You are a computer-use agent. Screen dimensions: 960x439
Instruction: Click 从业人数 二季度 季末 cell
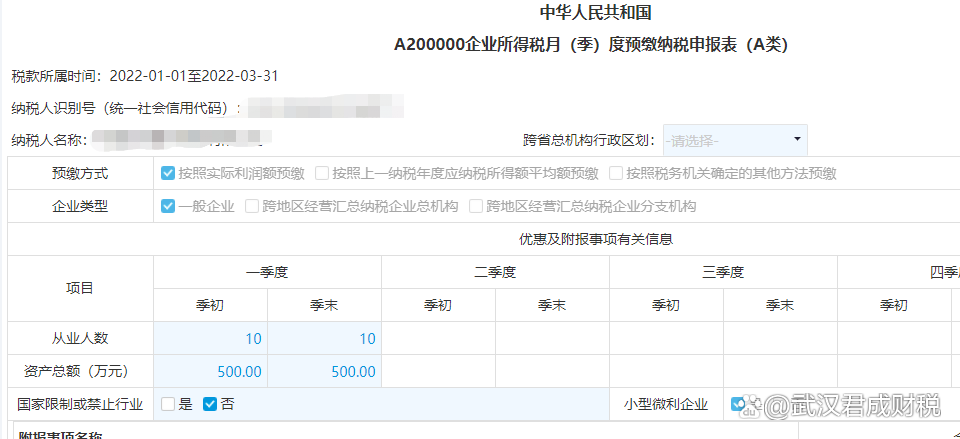pos(552,338)
